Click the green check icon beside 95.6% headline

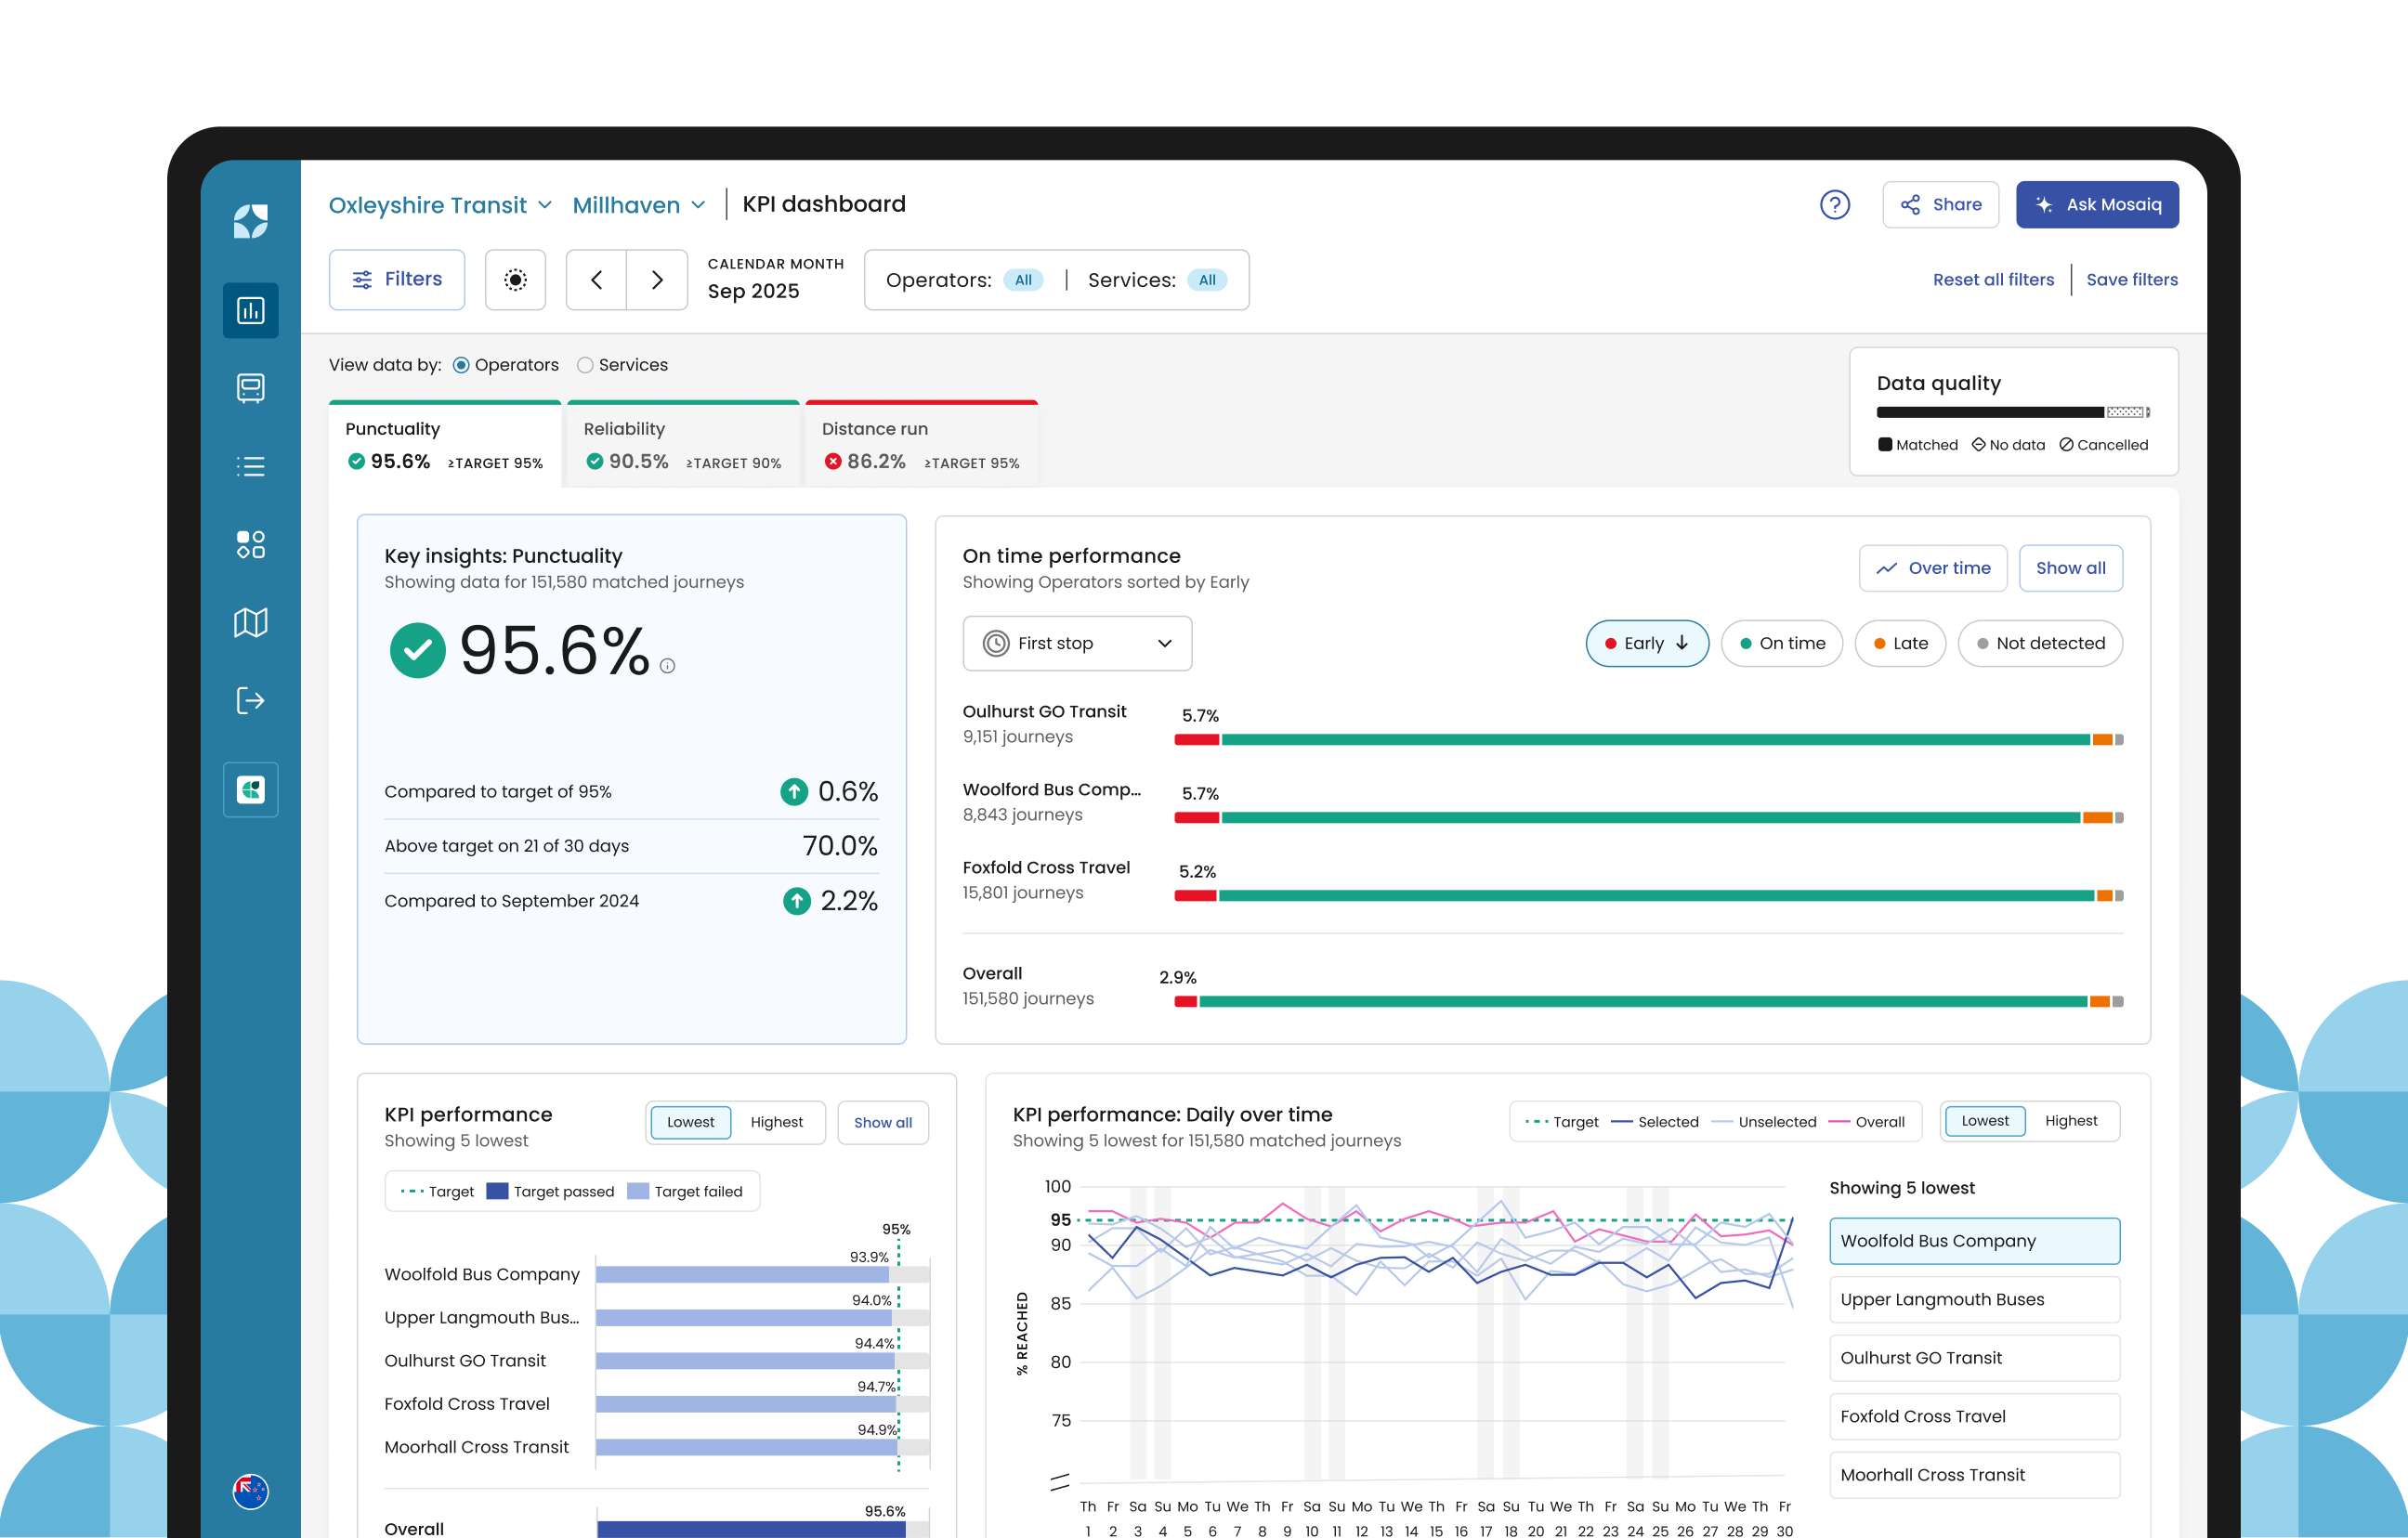417,650
